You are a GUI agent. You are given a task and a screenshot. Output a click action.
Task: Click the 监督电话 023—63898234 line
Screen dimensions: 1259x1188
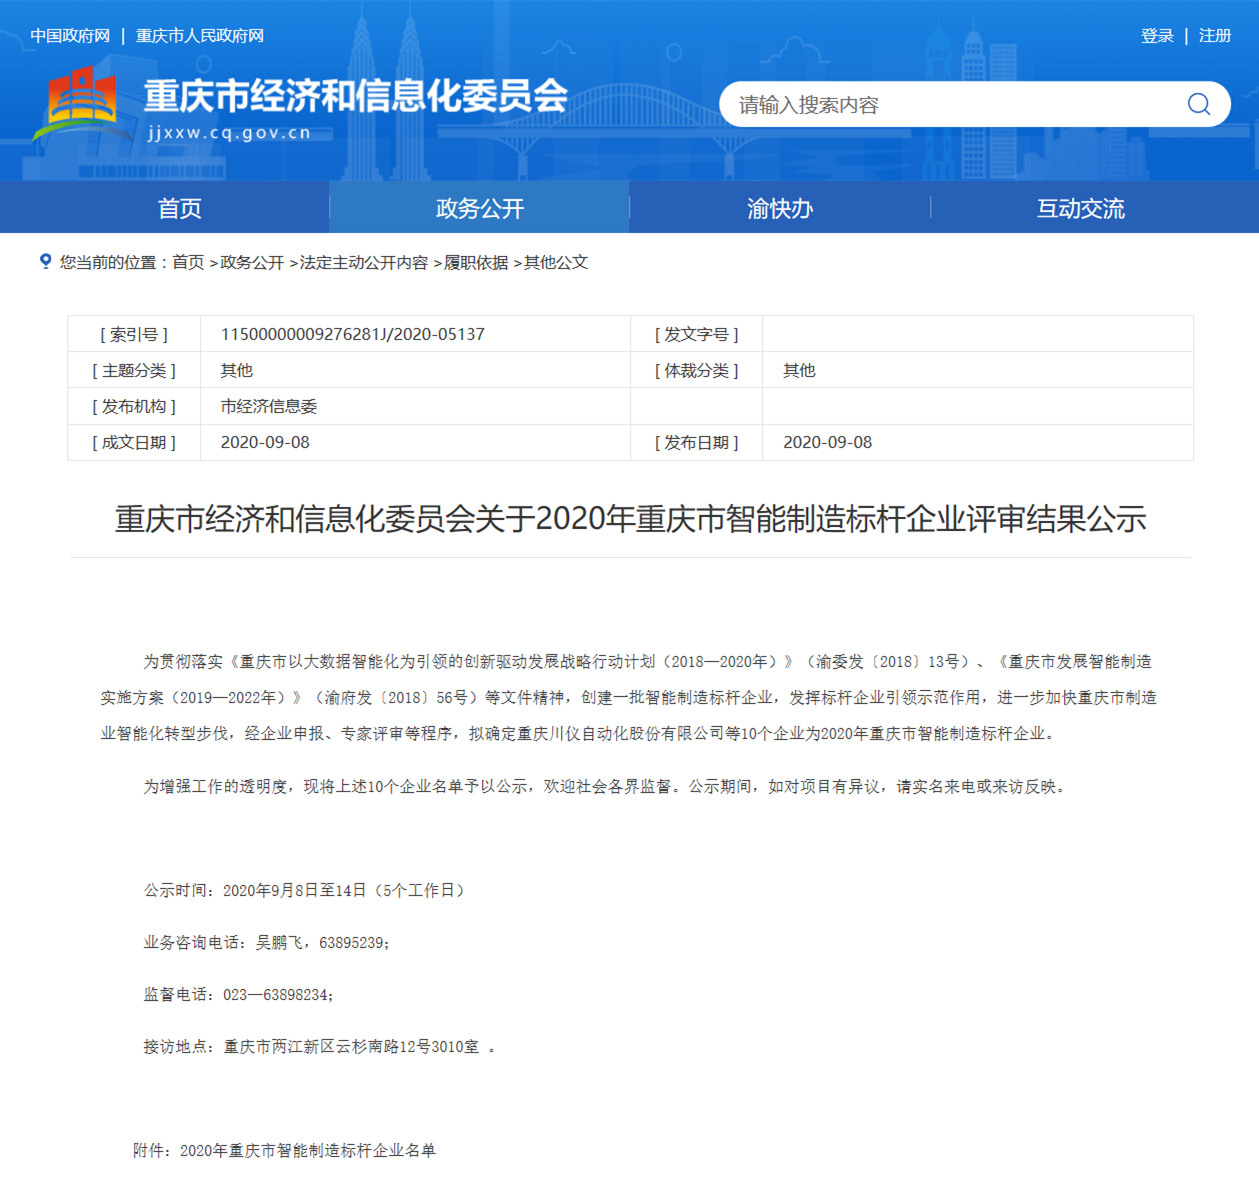(x=239, y=994)
